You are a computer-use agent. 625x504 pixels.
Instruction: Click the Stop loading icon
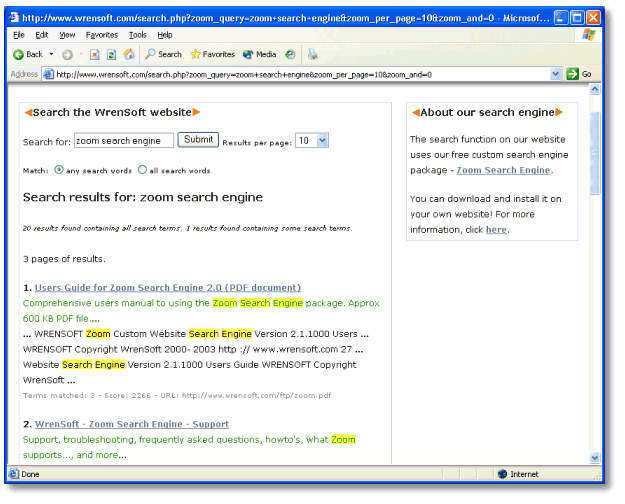click(x=94, y=55)
